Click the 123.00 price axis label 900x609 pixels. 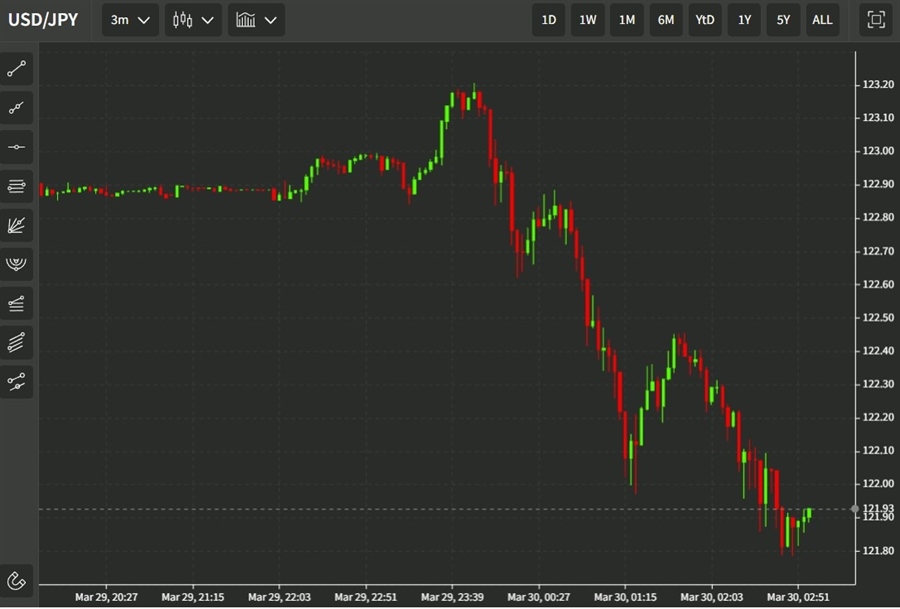[x=878, y=151]
